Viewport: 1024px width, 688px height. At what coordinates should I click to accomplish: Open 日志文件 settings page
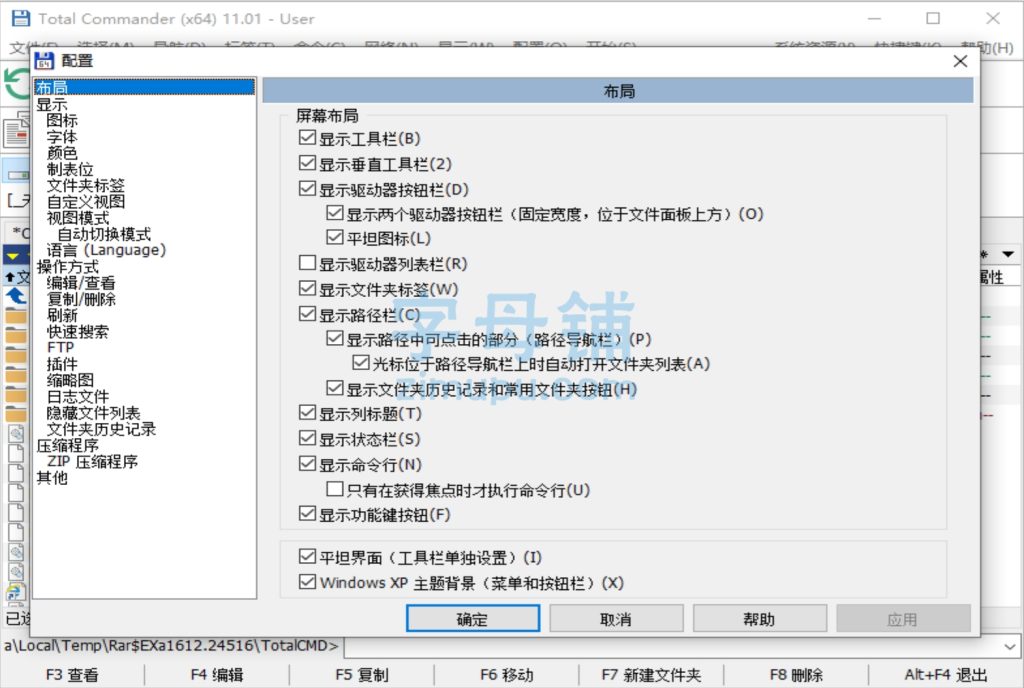[78, 396]
